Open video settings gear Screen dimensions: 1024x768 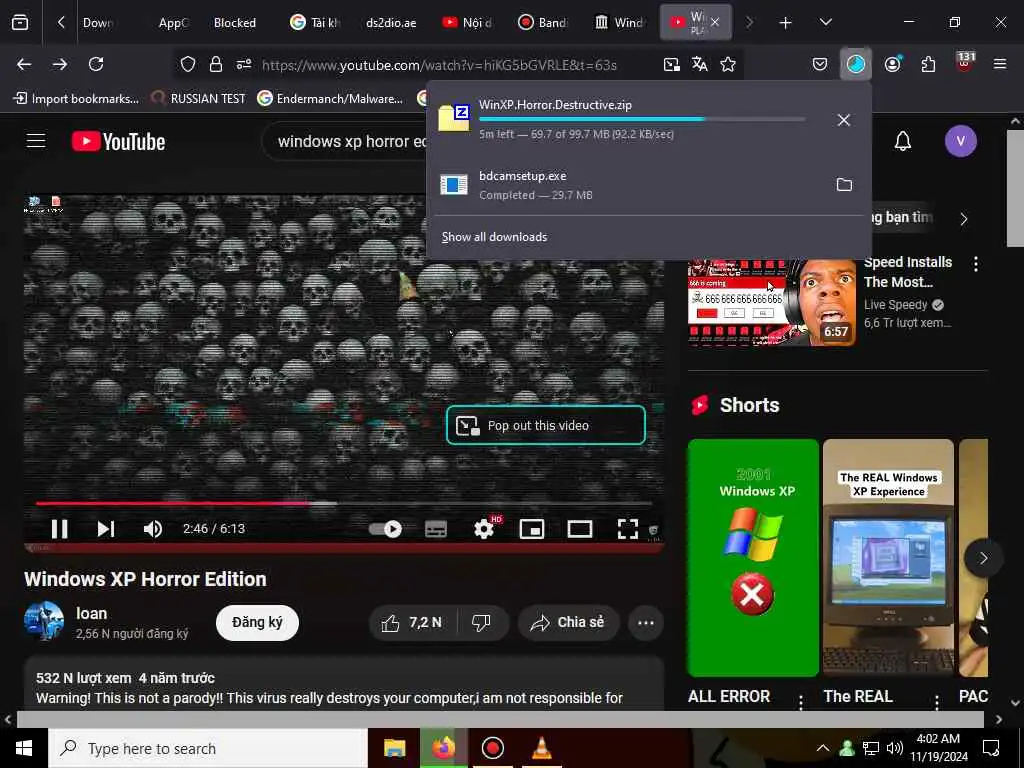coord(484,528)
